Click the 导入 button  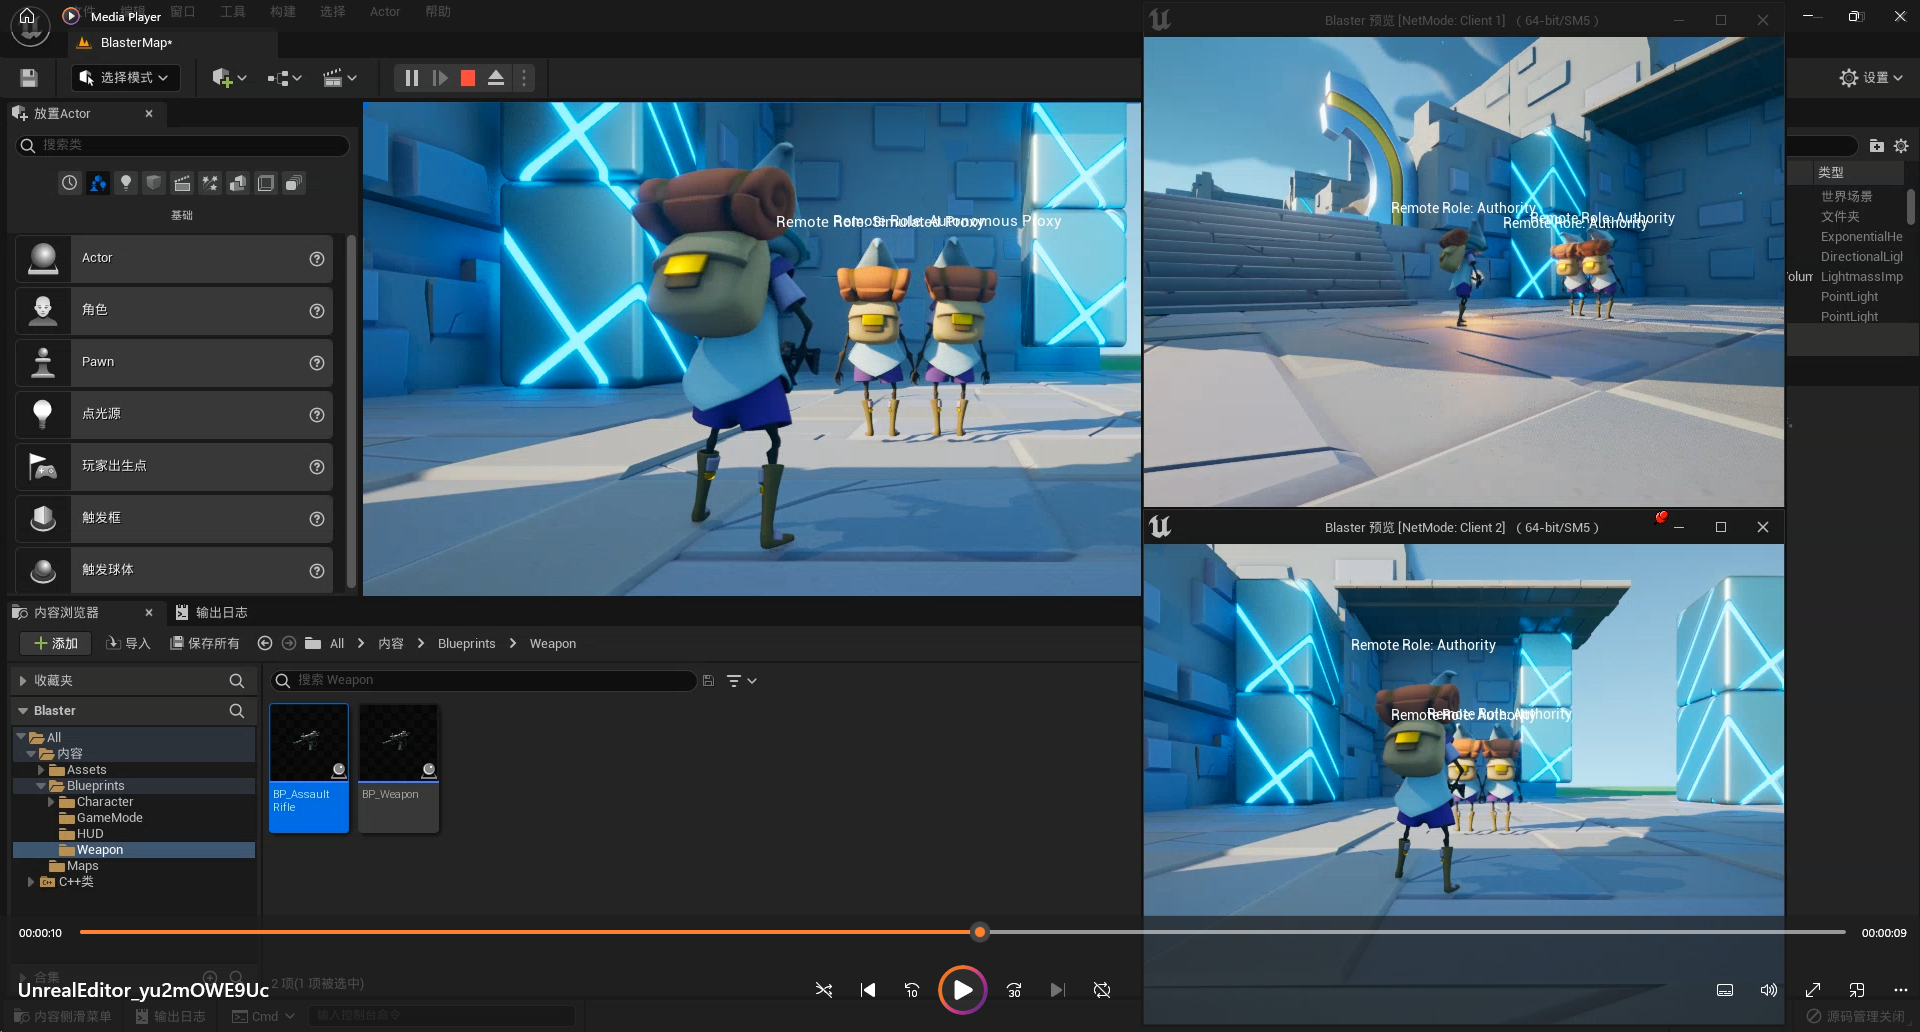[128, 644]
